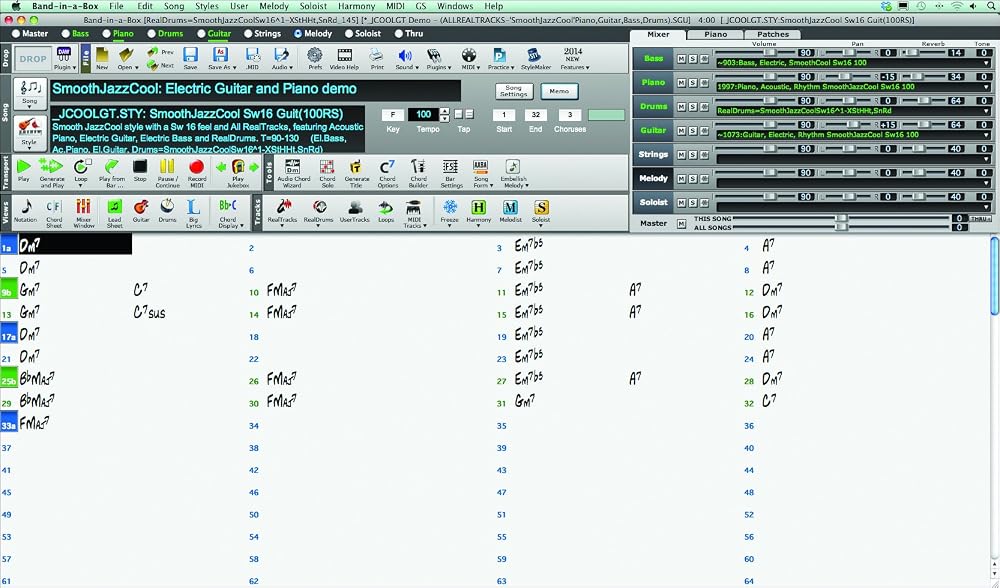Open the Harmony menu in menu bar
This screenshot has height=588, width=1000.
click(356, 6)
